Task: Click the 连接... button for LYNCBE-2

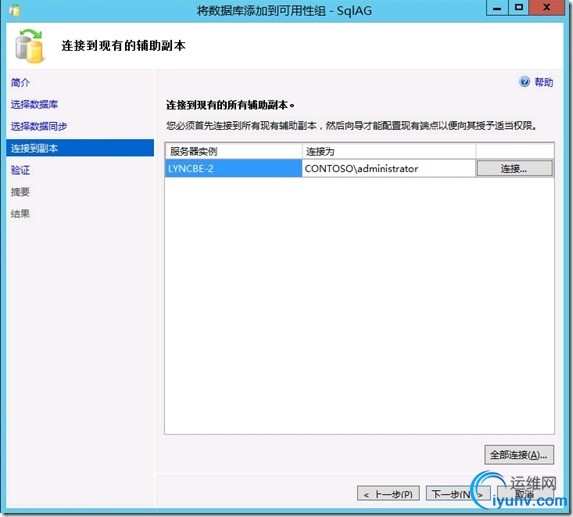Action: [x=515, y=168]
